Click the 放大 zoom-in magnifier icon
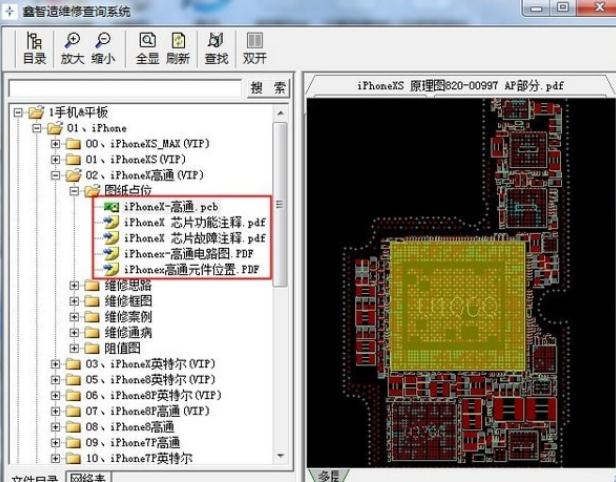This screenshot has width=616, height=482. 73,48
